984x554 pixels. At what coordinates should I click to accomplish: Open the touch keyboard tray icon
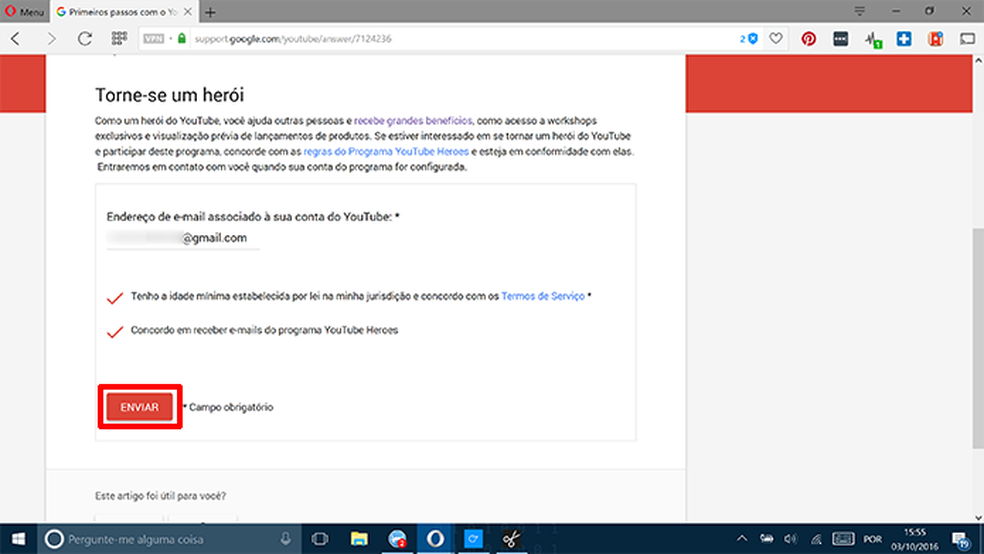[843, 539]
